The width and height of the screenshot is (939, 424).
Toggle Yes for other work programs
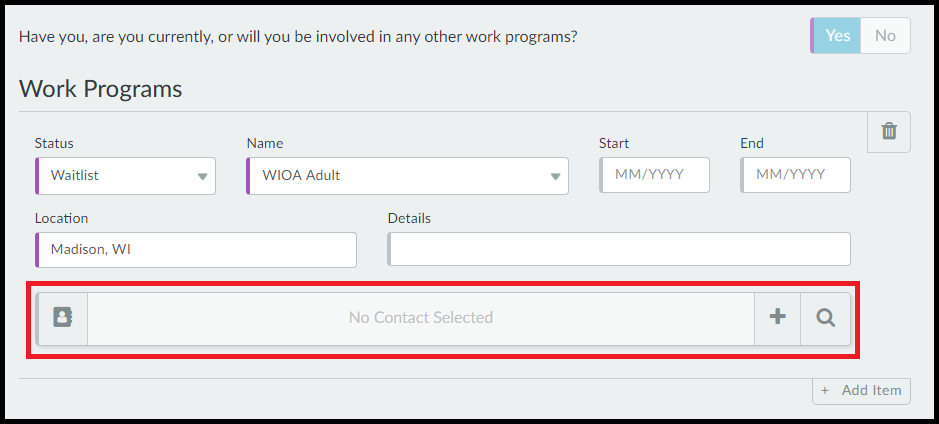tap(837, 36)
